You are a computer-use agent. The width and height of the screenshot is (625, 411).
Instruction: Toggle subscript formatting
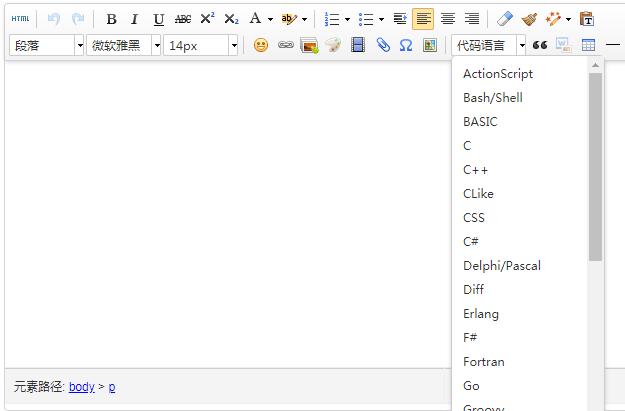click(231, 19)
